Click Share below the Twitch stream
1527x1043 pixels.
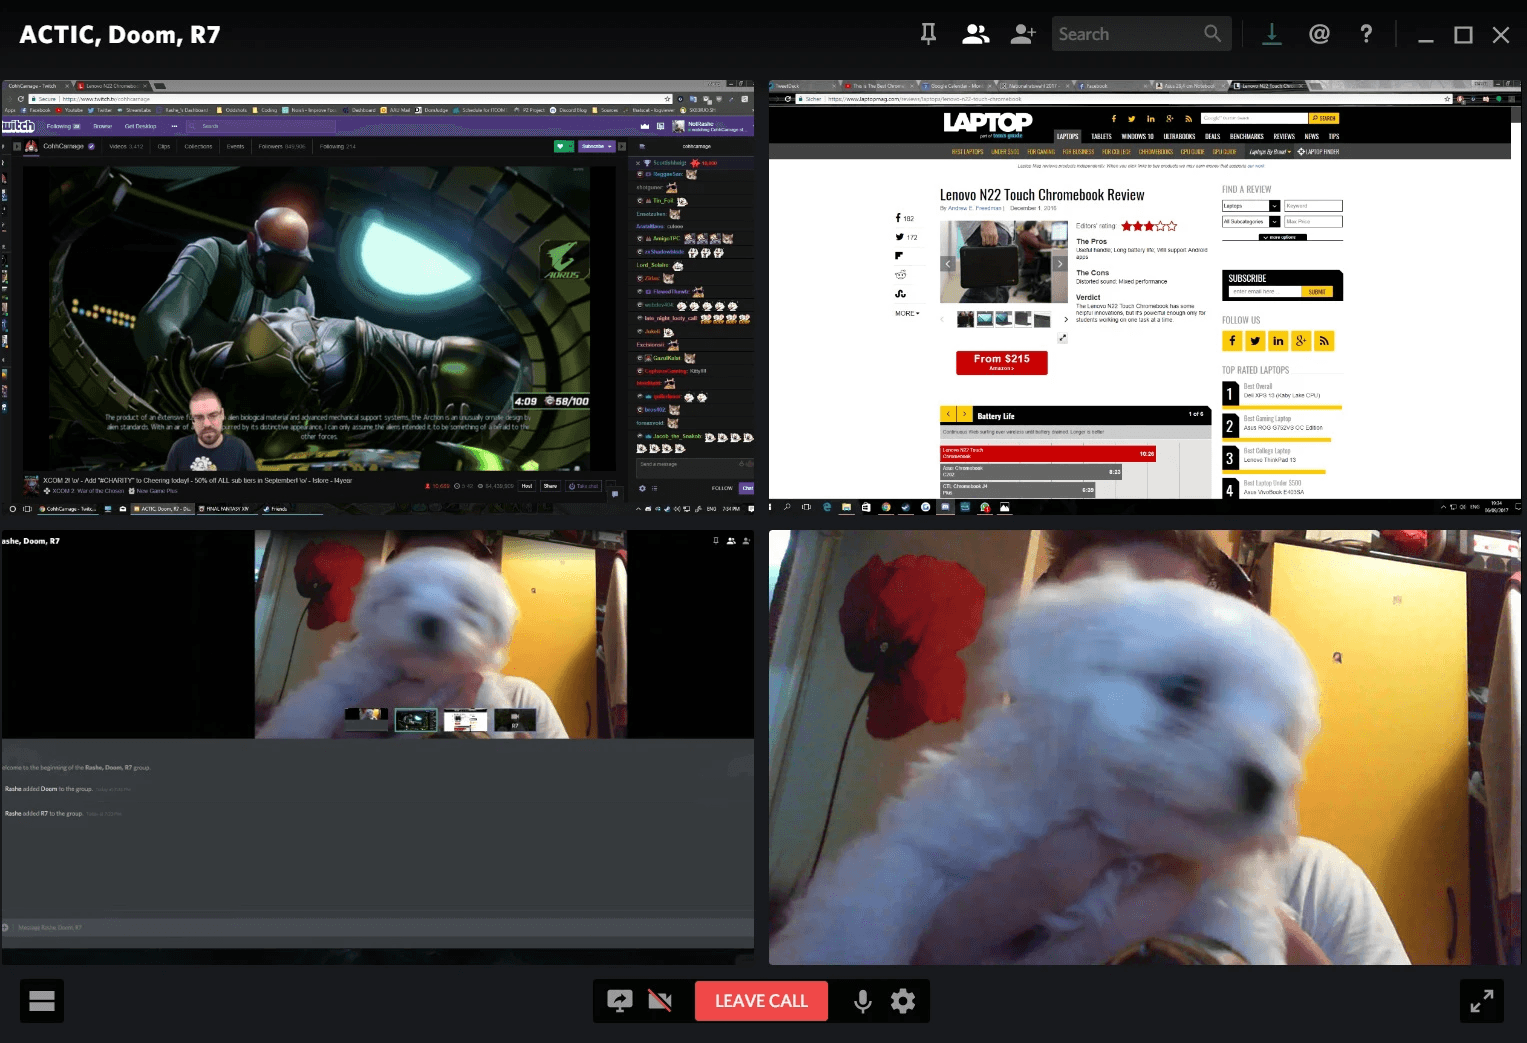coord(550,486)
